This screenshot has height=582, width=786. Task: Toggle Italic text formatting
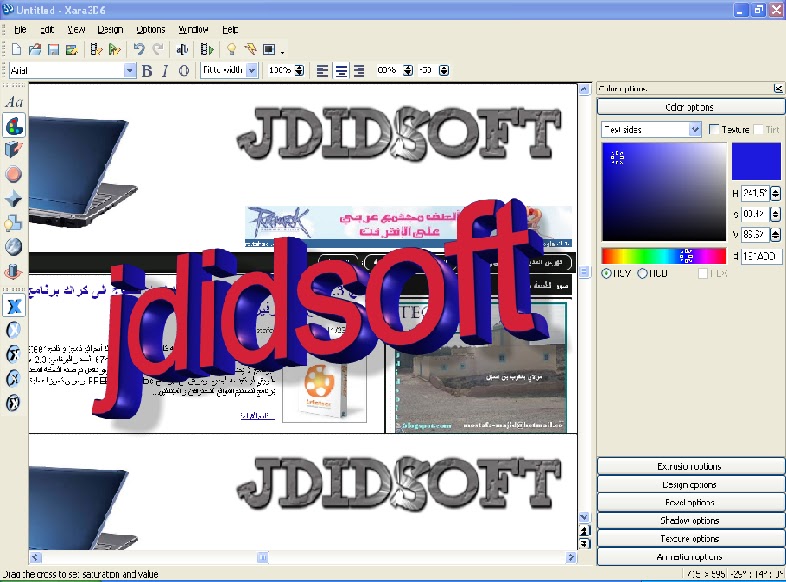click(165, 71)
